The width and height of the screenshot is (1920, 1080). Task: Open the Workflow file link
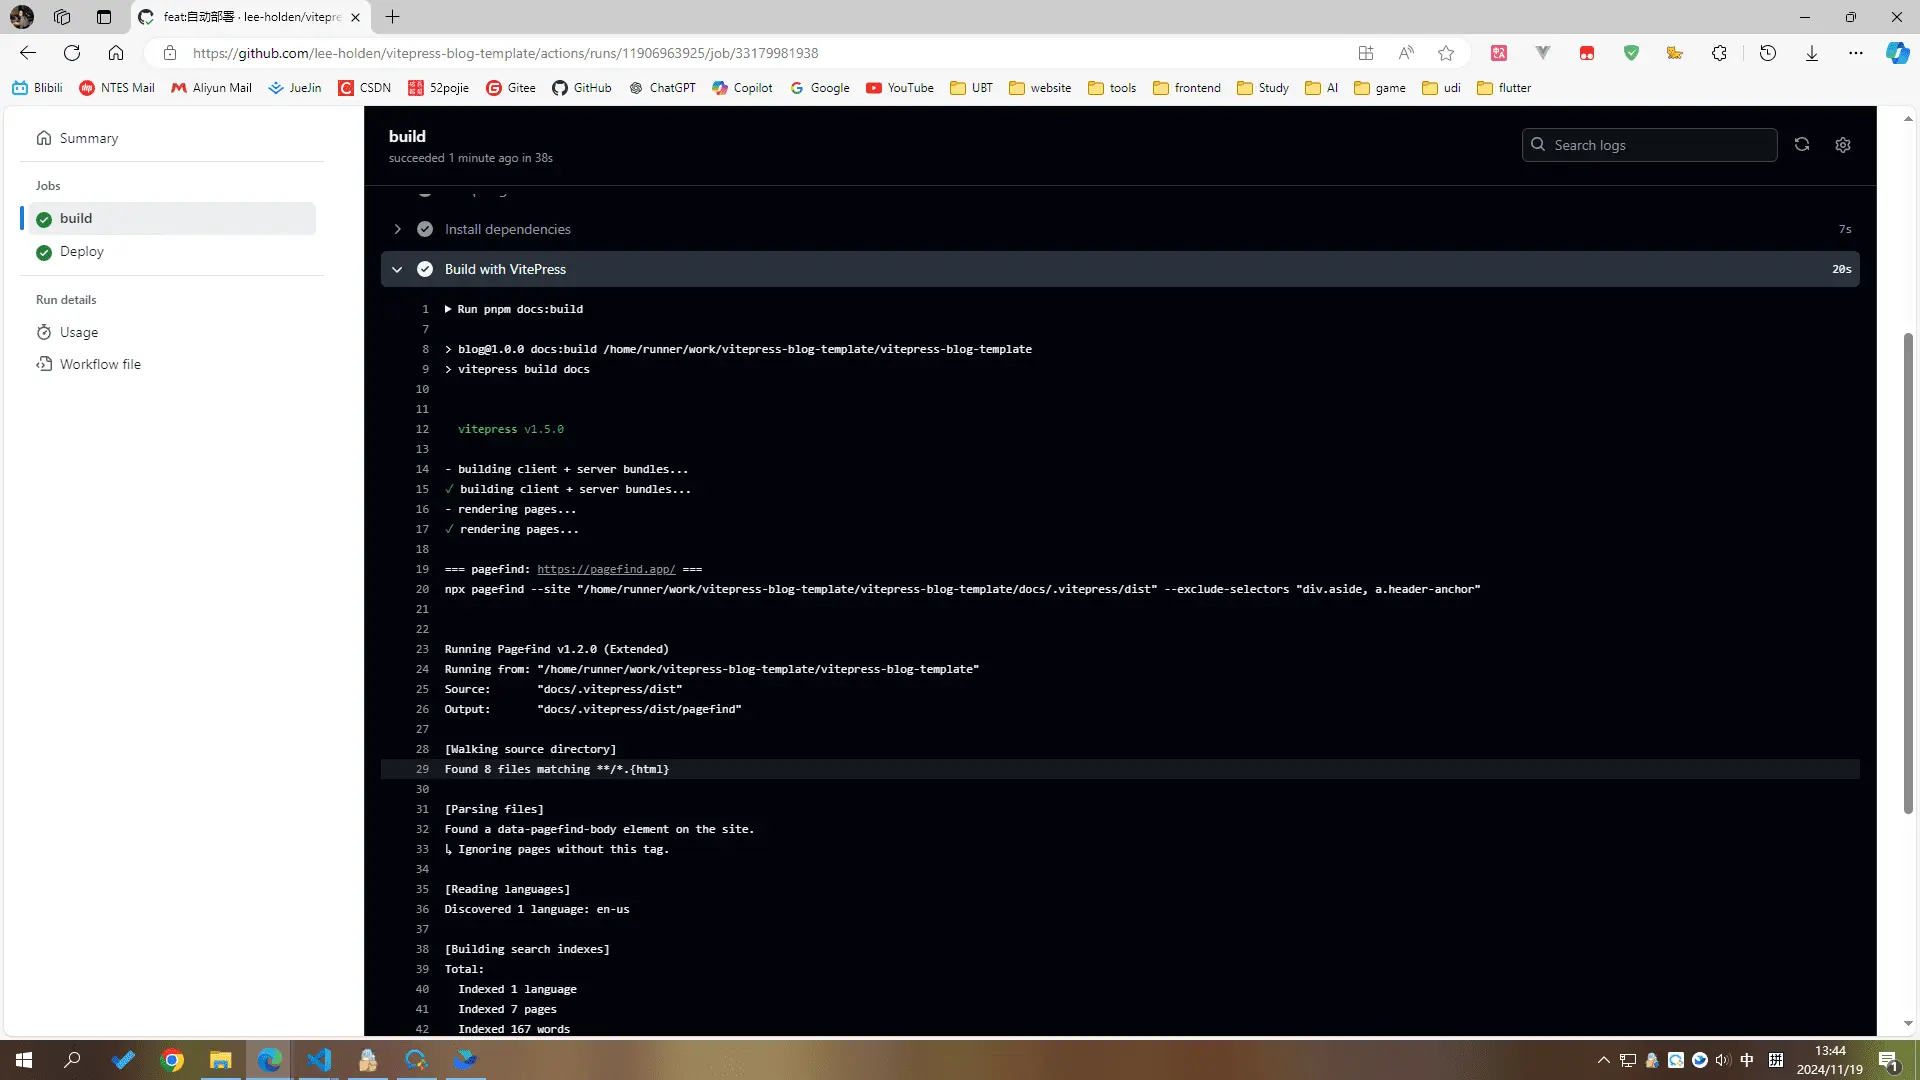pyautogui.click(x=100, y=364)
